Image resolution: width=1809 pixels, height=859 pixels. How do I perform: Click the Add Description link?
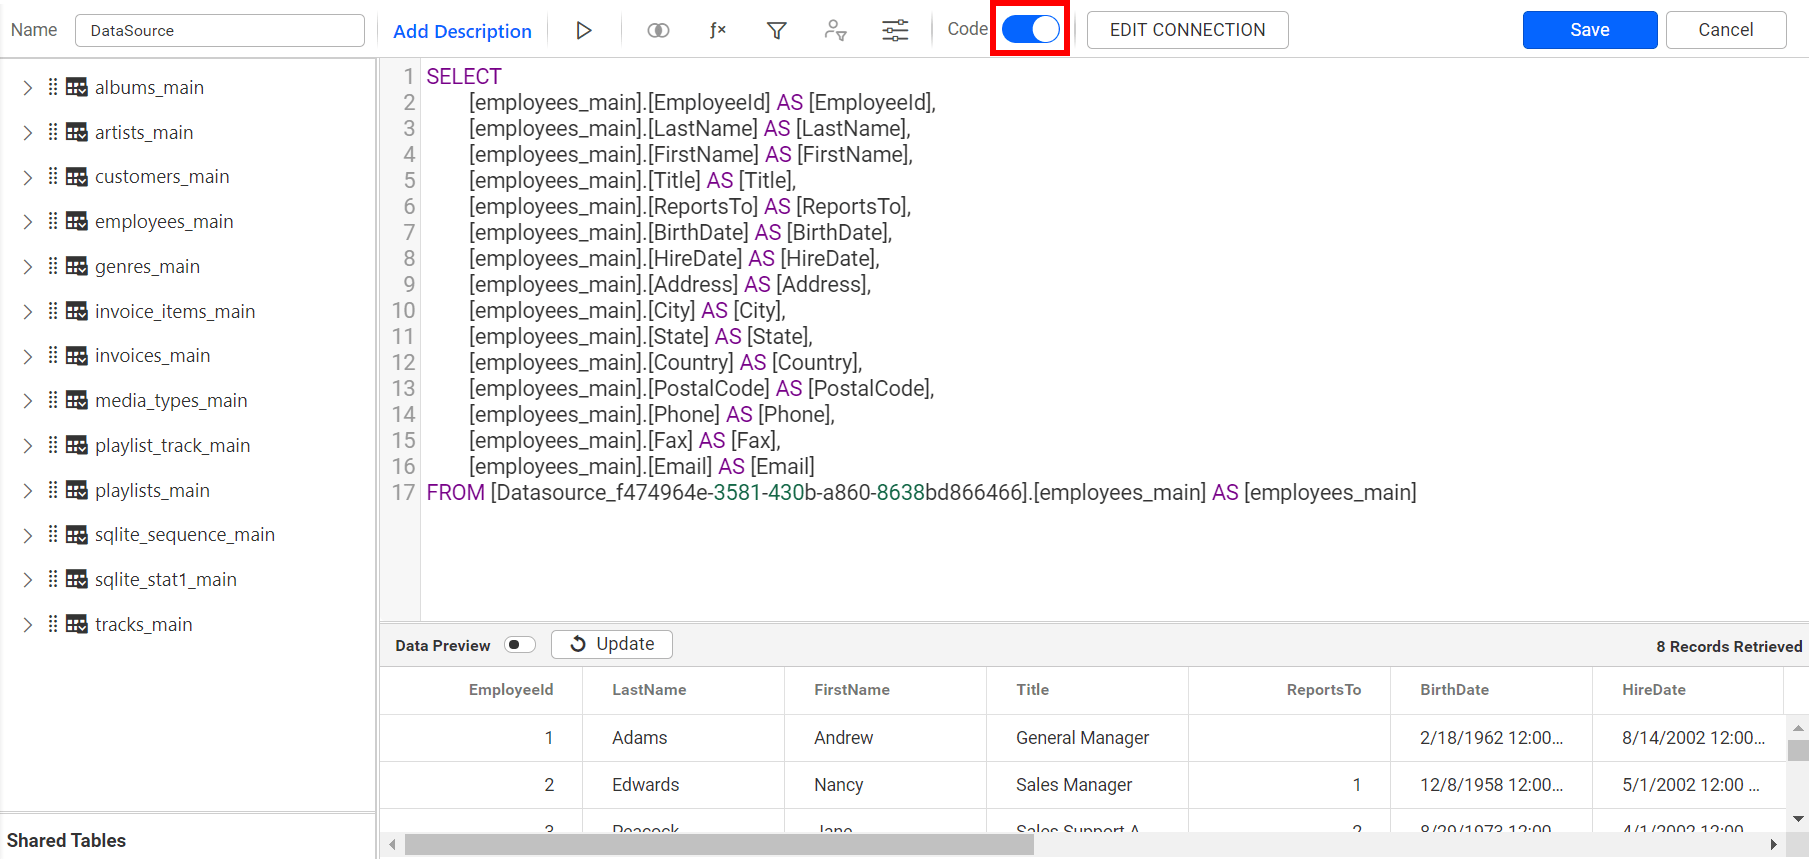[x=462, y=31]
